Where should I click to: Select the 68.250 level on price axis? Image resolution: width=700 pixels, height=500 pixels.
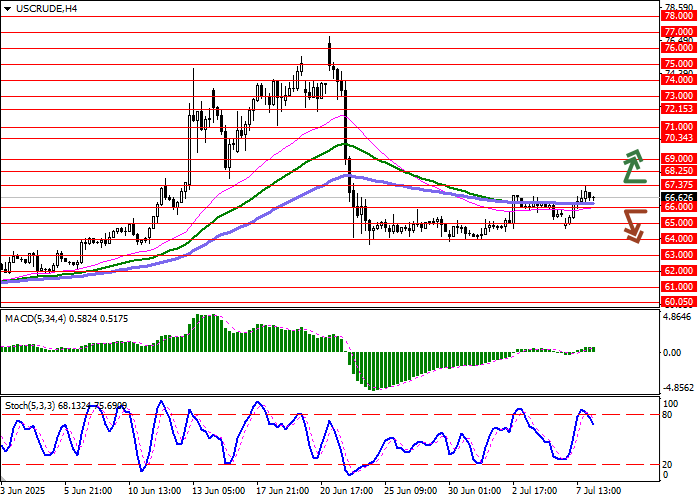[678, 171]
